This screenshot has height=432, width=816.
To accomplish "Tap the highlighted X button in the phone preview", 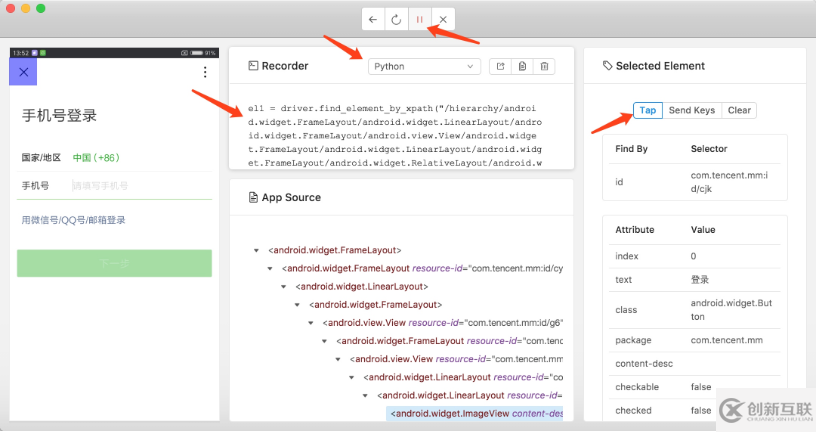I will coord(23,71).
